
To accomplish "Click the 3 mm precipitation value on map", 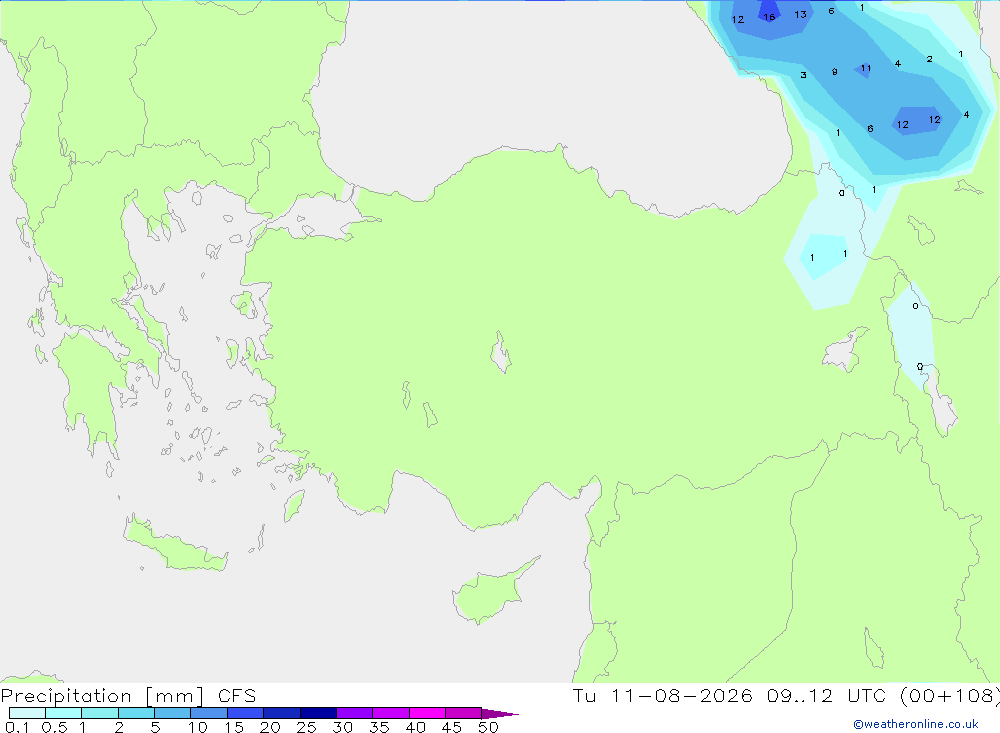I will (x=804, y=75).
